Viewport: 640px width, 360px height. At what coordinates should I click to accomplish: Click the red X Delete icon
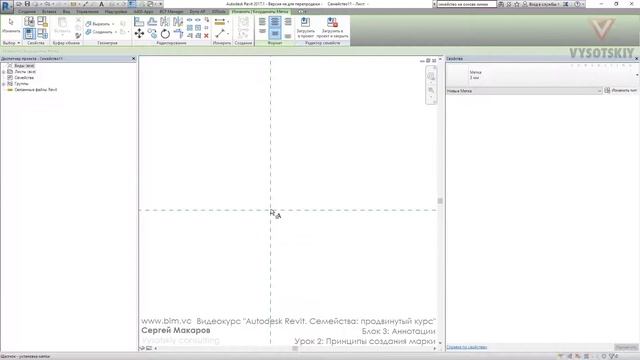coord(206,36)
